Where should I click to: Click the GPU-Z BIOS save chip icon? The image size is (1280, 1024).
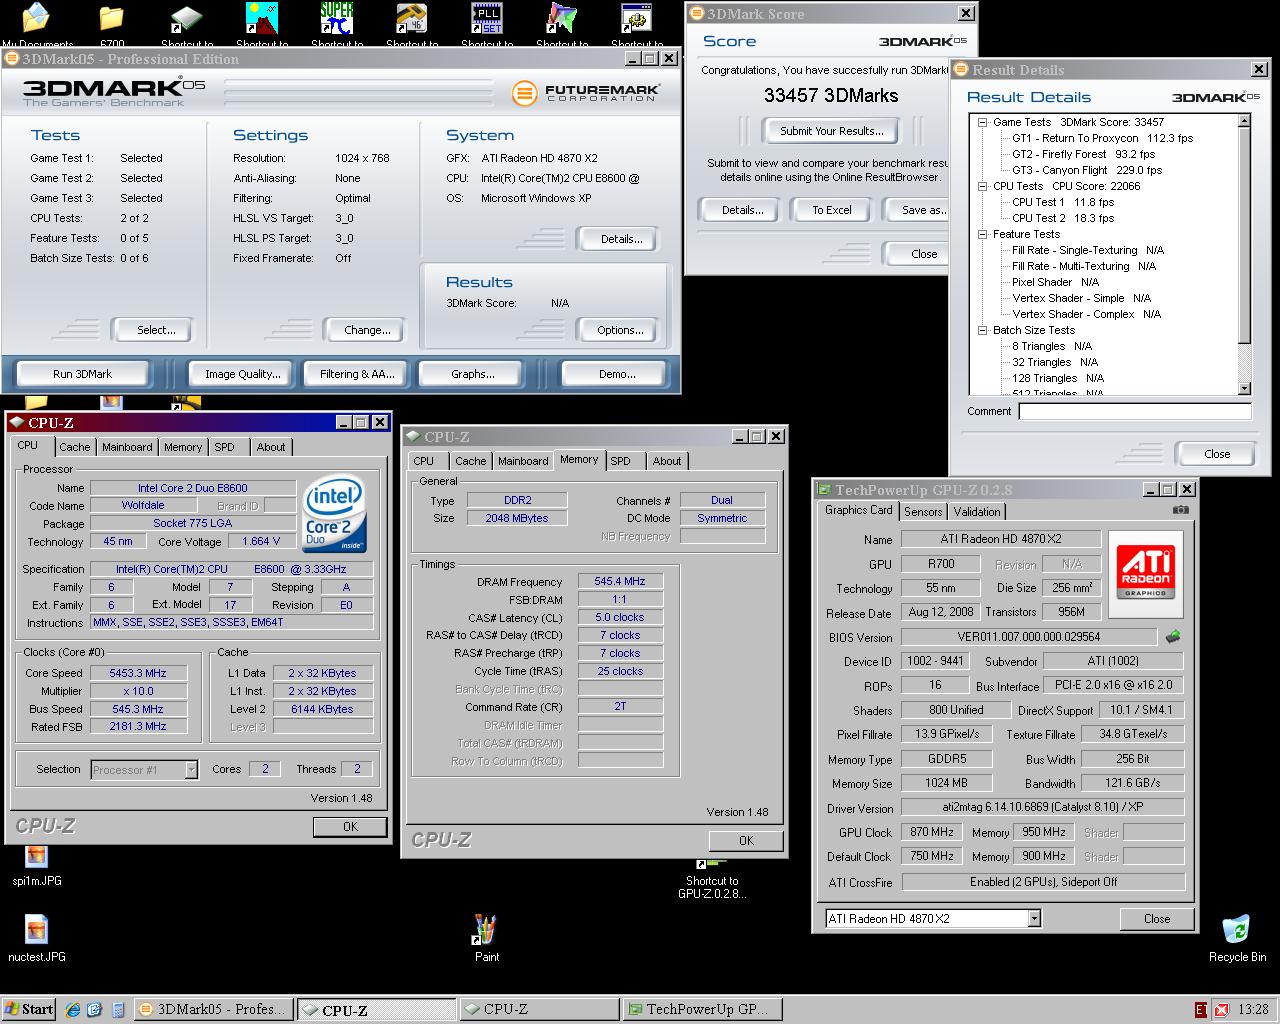1173,636
